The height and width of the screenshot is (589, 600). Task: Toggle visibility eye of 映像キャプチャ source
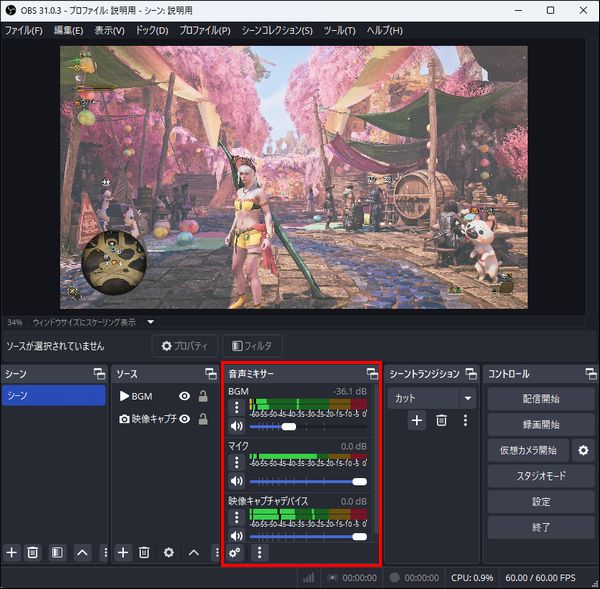point(184,419)
